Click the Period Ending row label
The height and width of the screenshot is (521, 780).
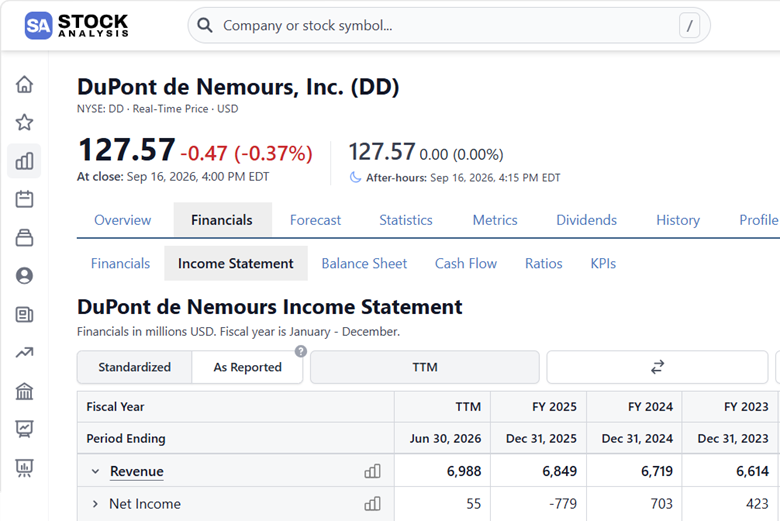click(126, 438)
